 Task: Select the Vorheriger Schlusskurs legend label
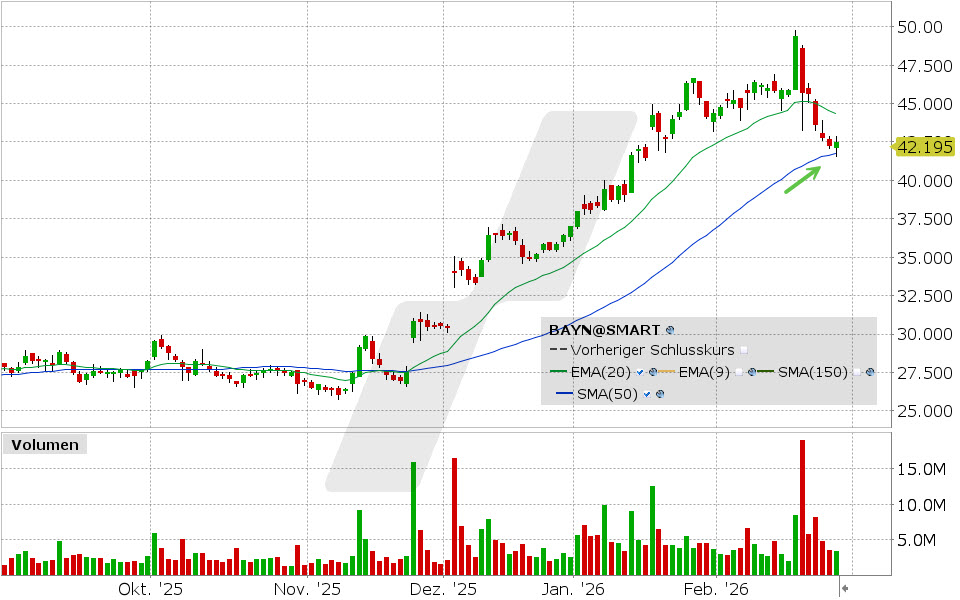point(652,350)
